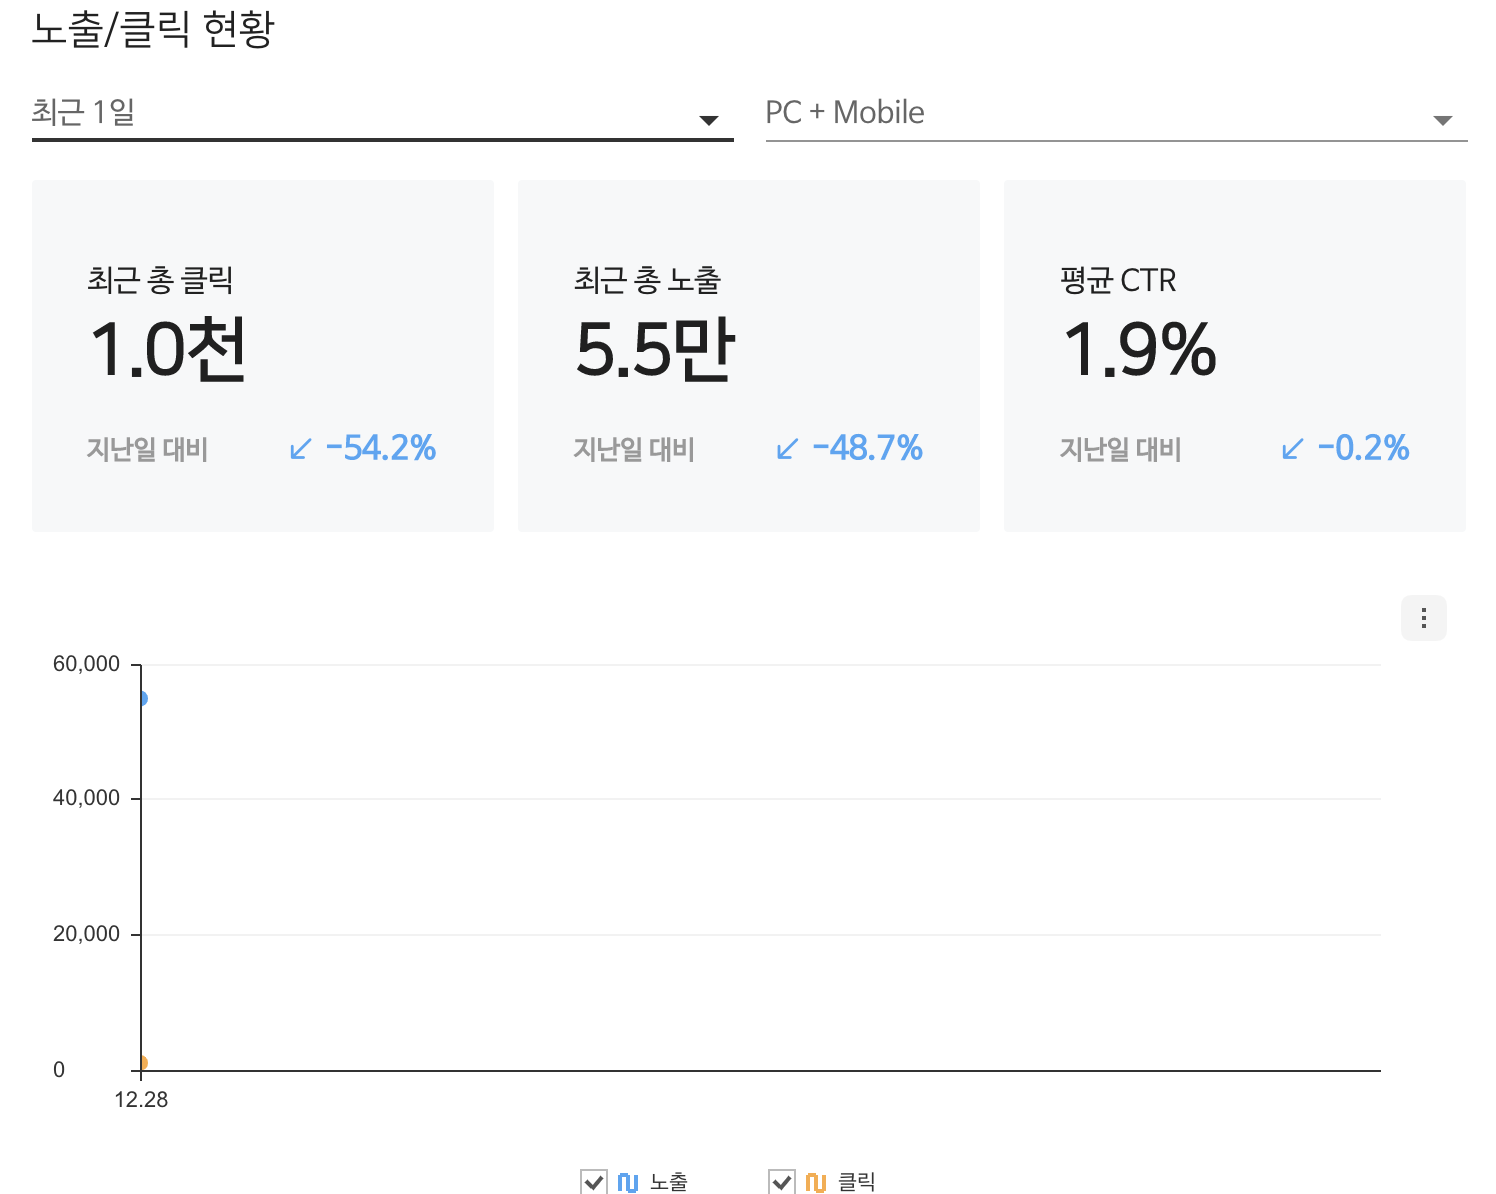Click the decrease arrow beside -0.2%

point(1291,450)
